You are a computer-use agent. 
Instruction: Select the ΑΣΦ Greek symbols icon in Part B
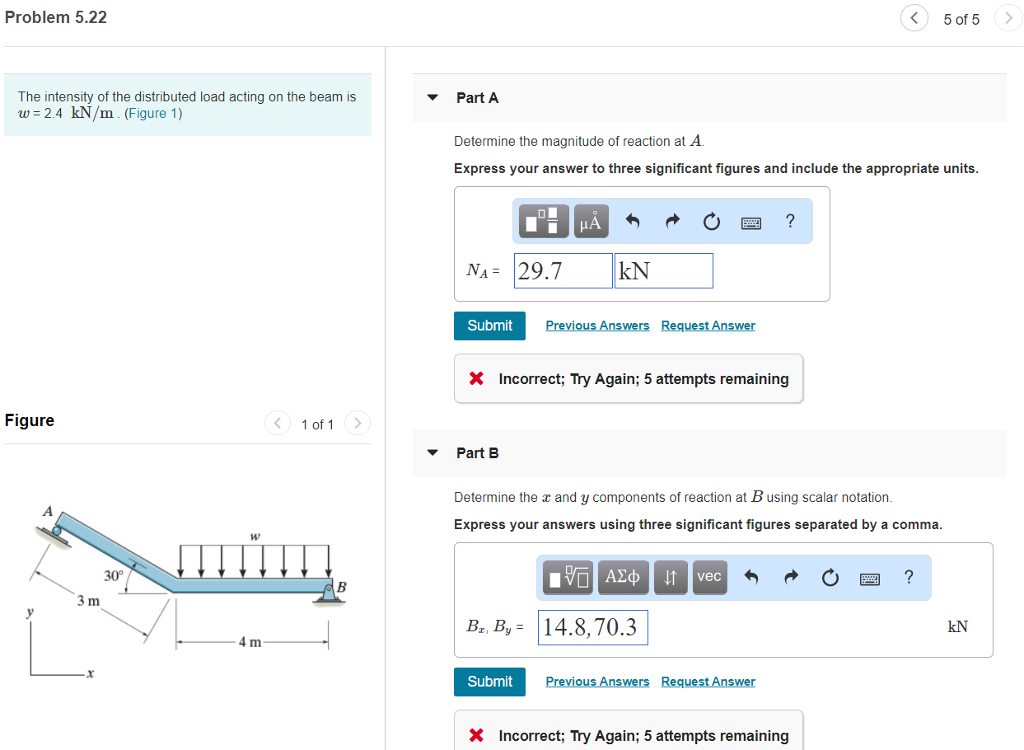[x=622, y=577]
